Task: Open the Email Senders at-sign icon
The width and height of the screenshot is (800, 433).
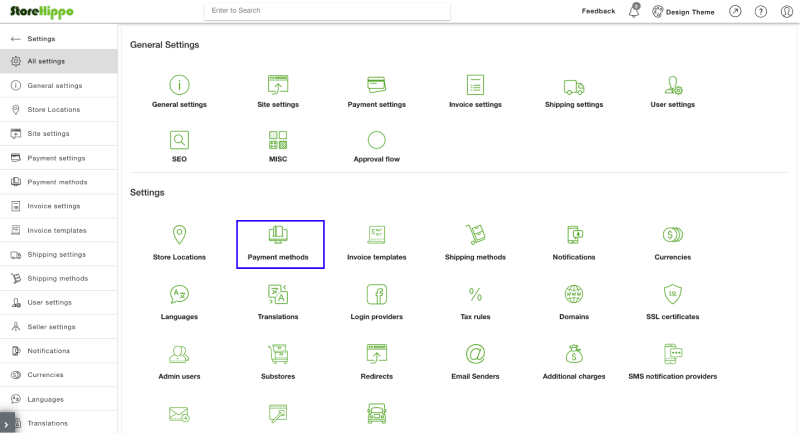Action: (475, 353)
